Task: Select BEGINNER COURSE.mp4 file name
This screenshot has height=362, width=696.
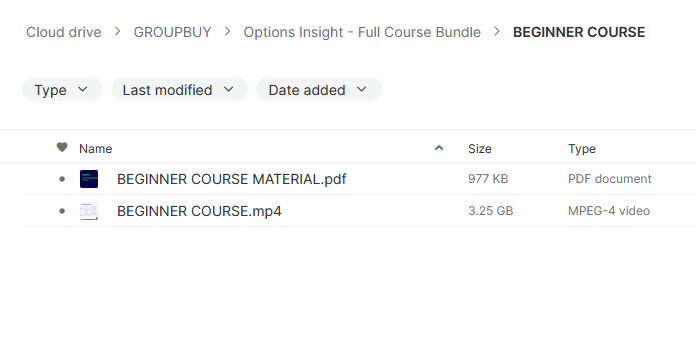Action: pos(199,211)
